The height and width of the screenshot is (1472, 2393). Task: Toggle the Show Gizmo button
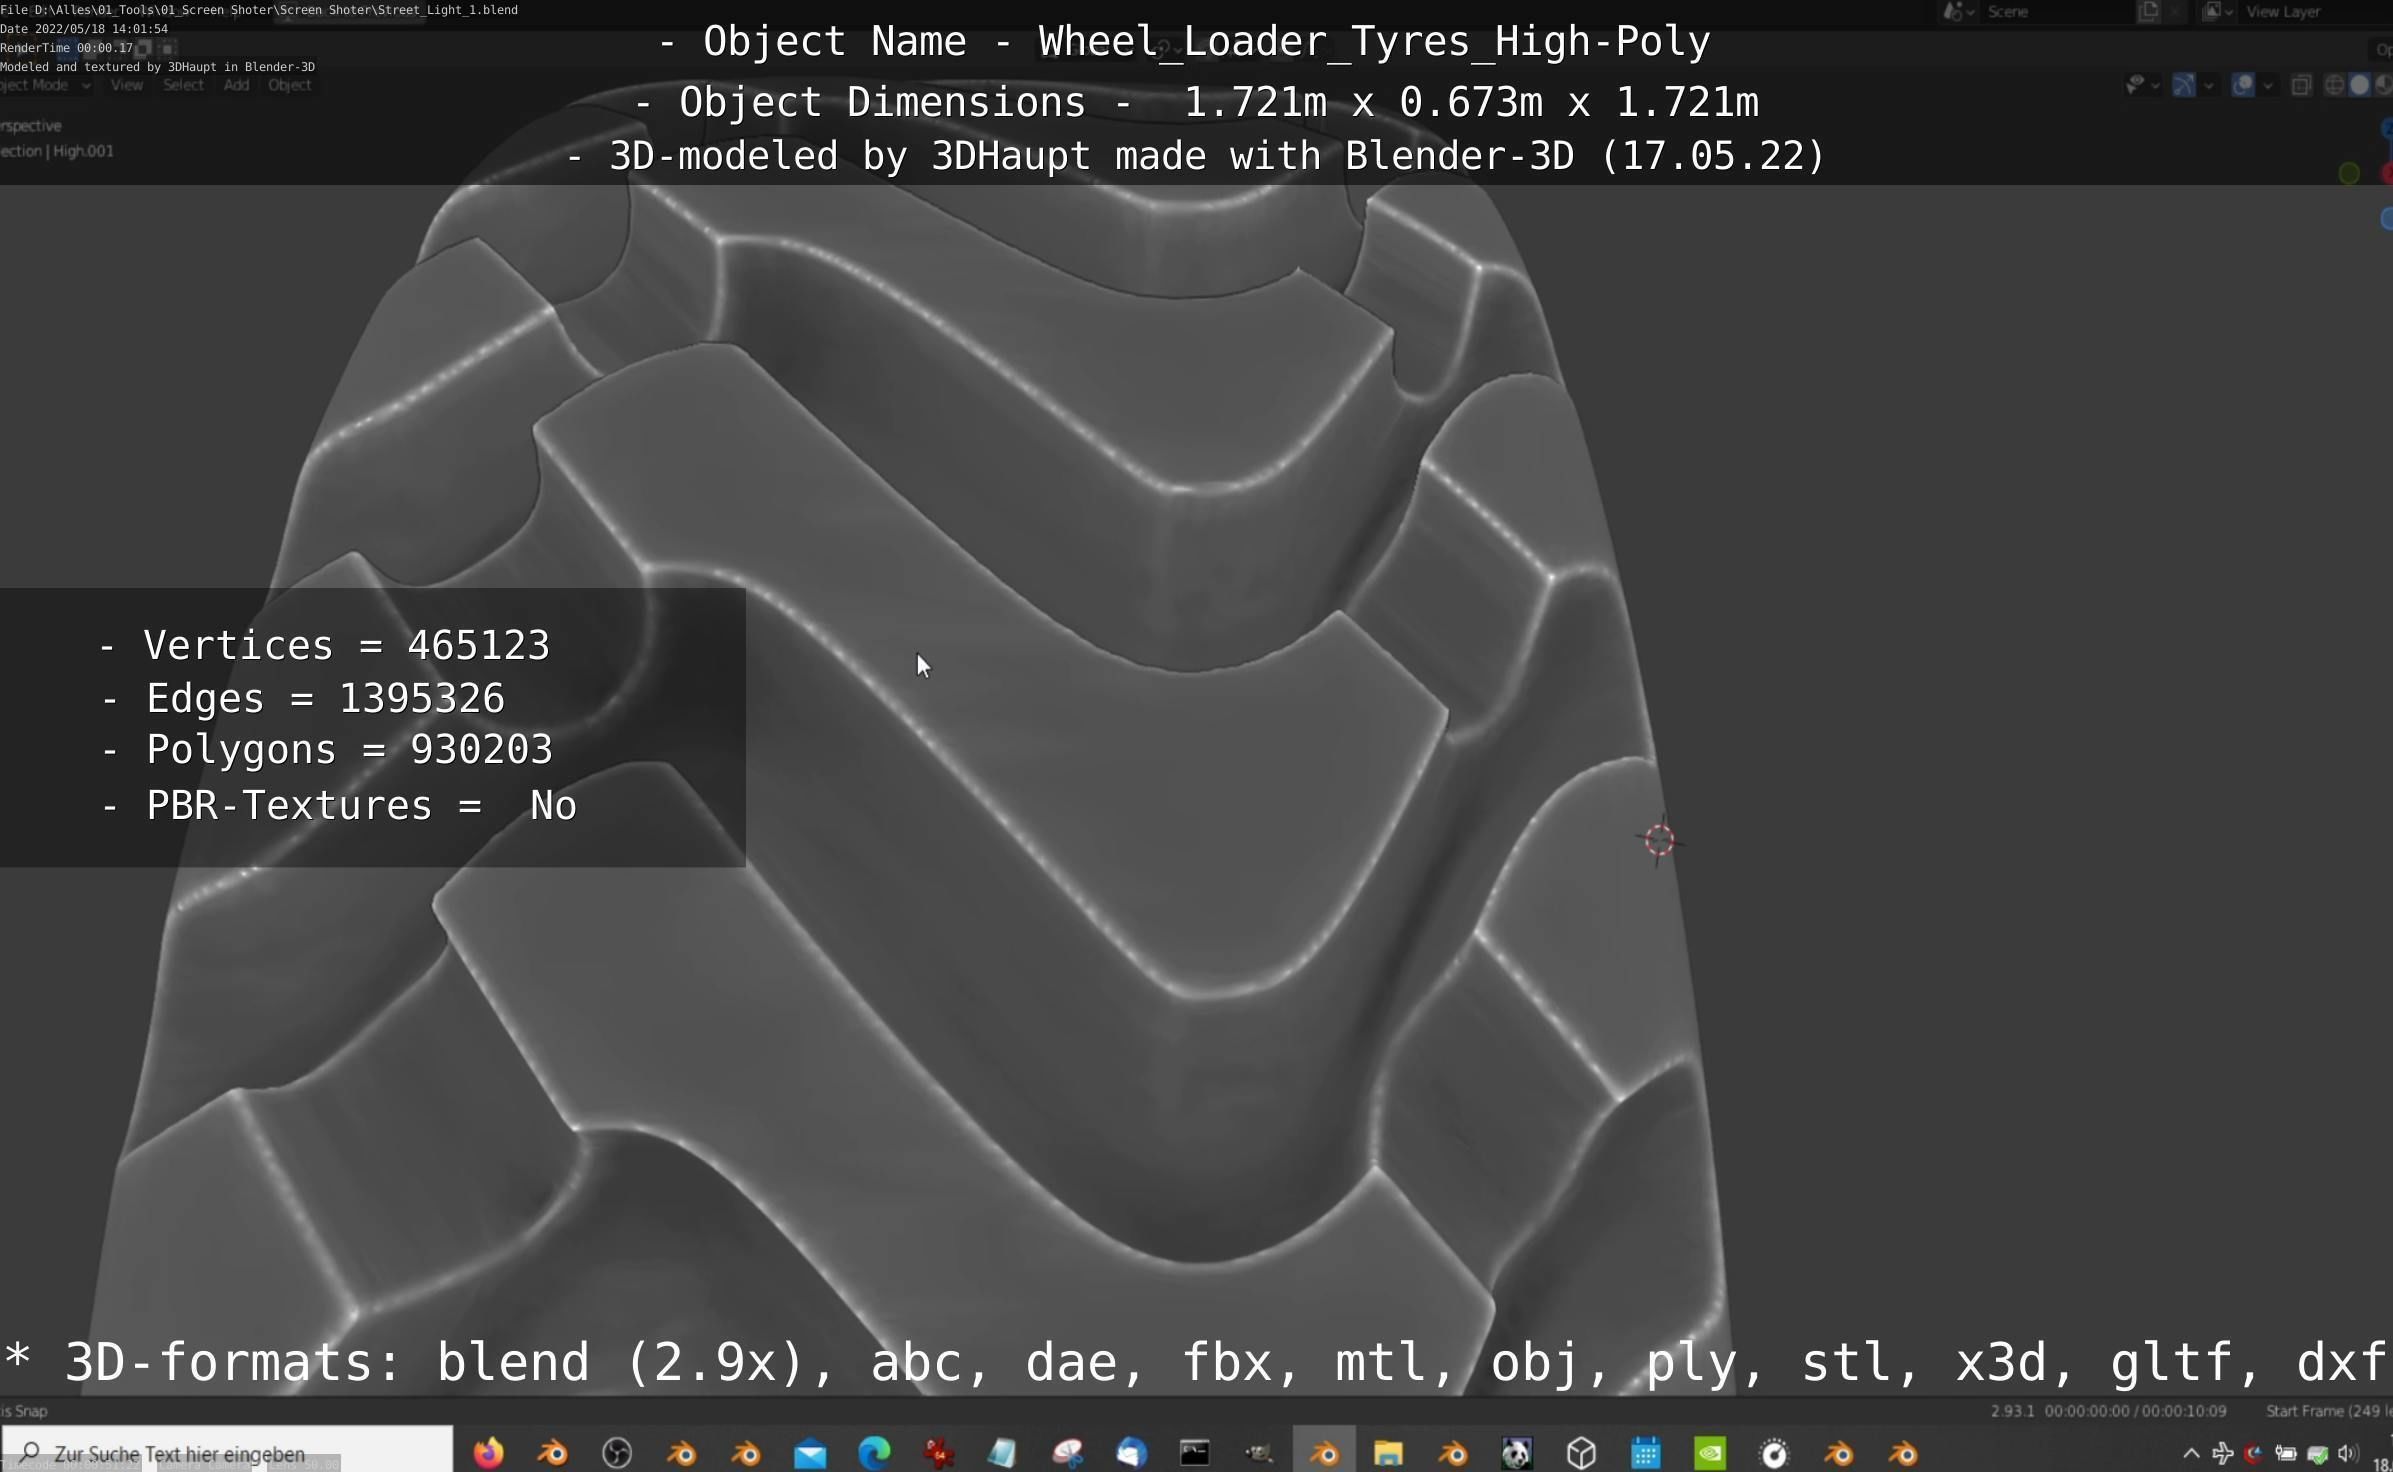point(2184,86)
